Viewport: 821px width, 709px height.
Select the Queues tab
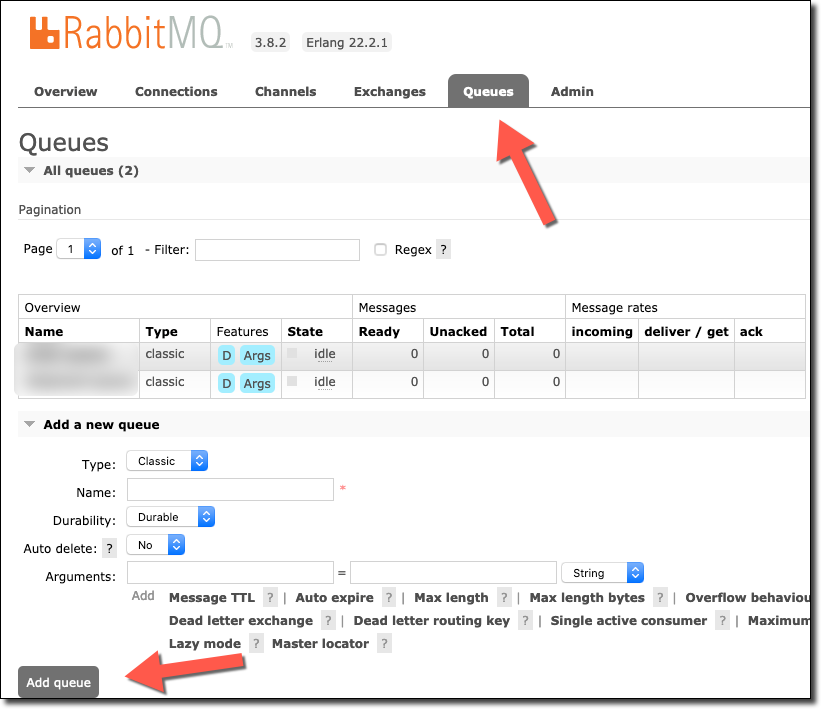[488, 92]
